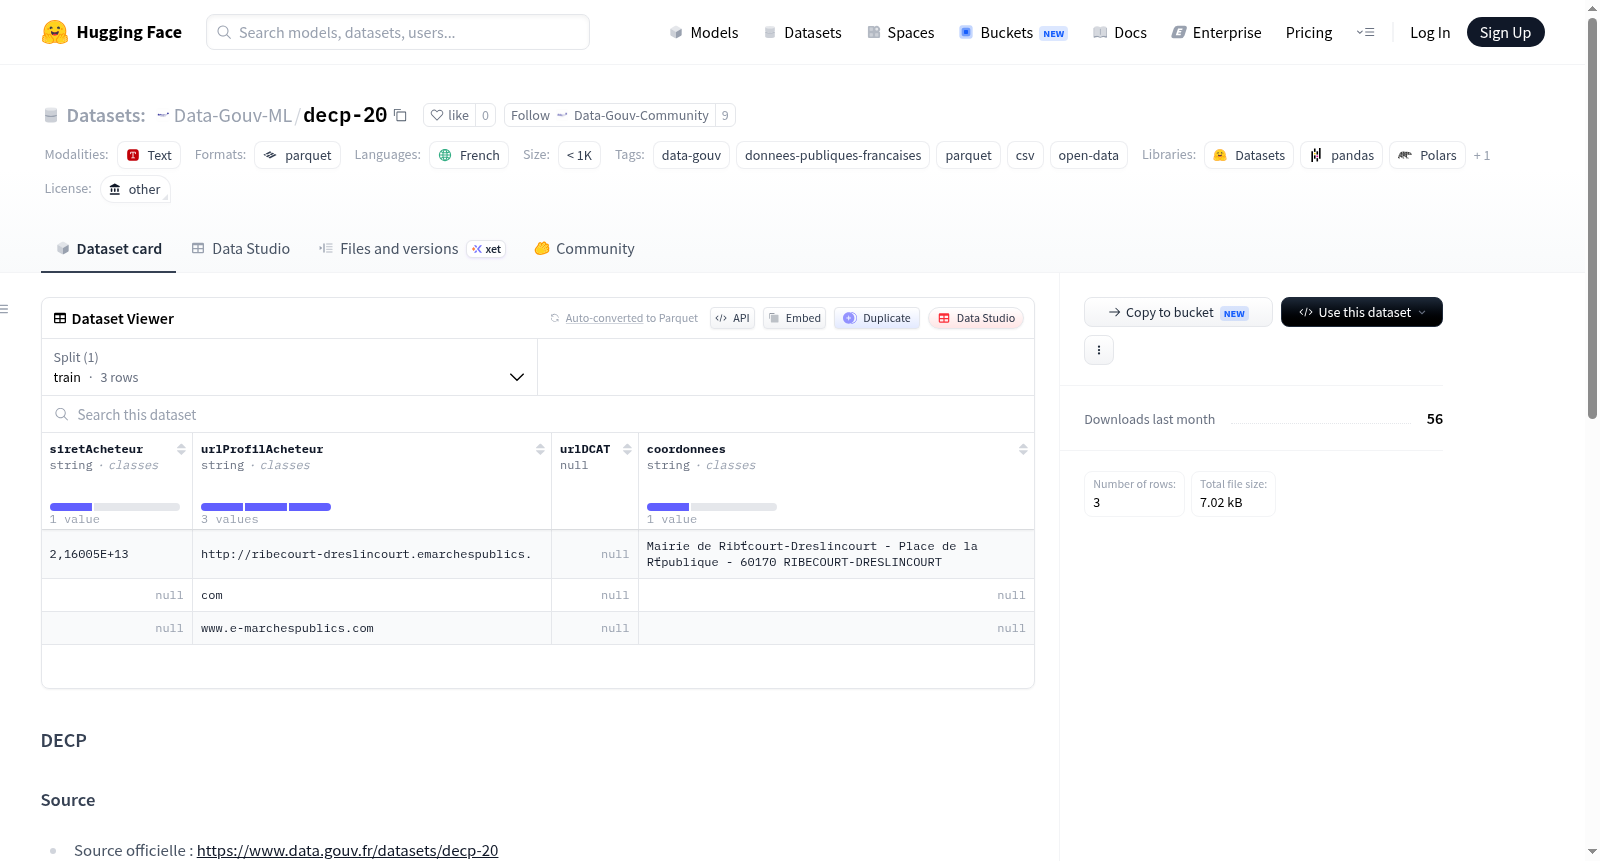
Task: Click the Sign Up button
Action: (x=1506, y=32)
